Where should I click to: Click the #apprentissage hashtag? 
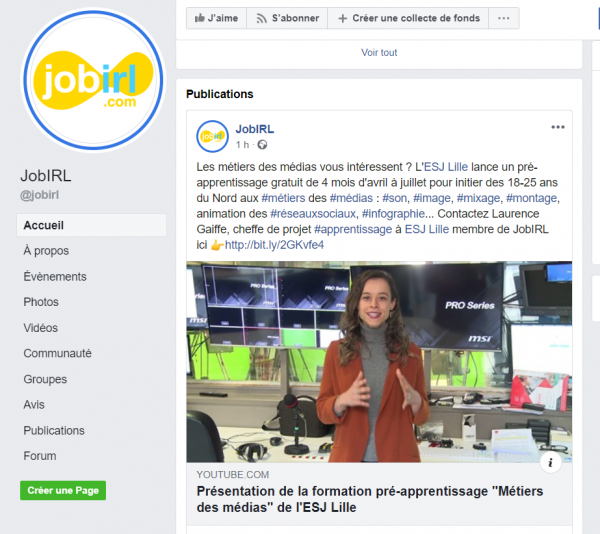(353, 229)
